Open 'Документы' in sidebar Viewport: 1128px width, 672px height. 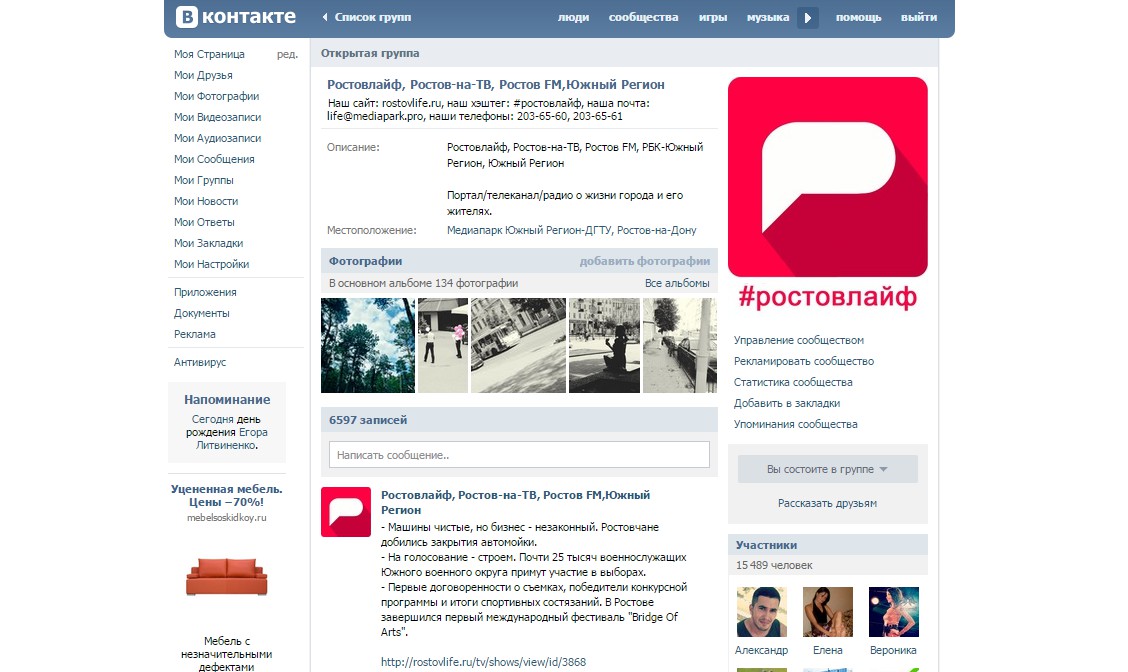coord(201,313)
